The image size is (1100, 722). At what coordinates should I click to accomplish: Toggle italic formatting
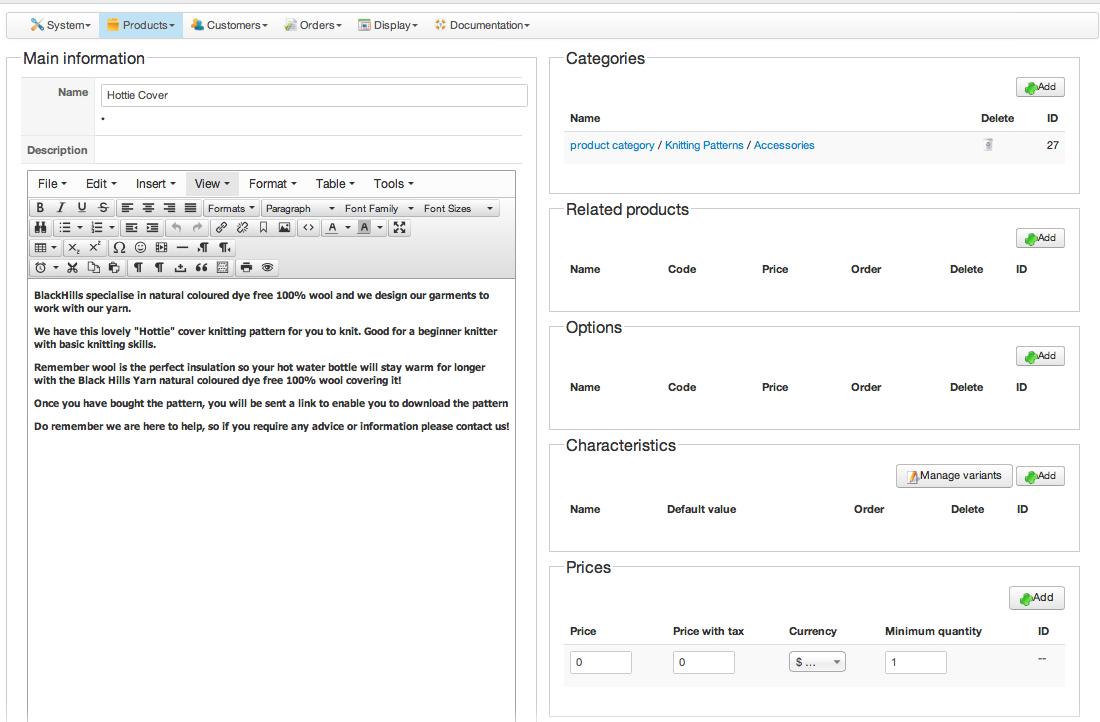(x=61, y=208)
